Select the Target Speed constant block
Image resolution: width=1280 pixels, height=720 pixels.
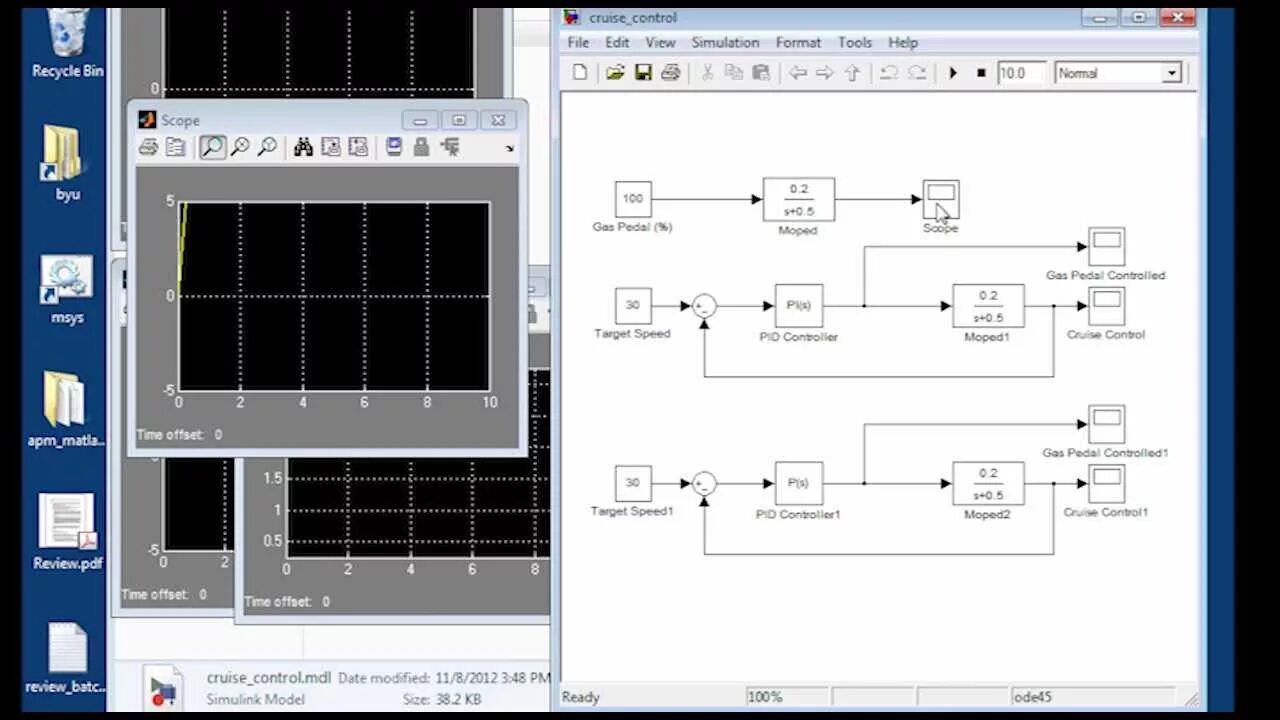coord(633,305)
